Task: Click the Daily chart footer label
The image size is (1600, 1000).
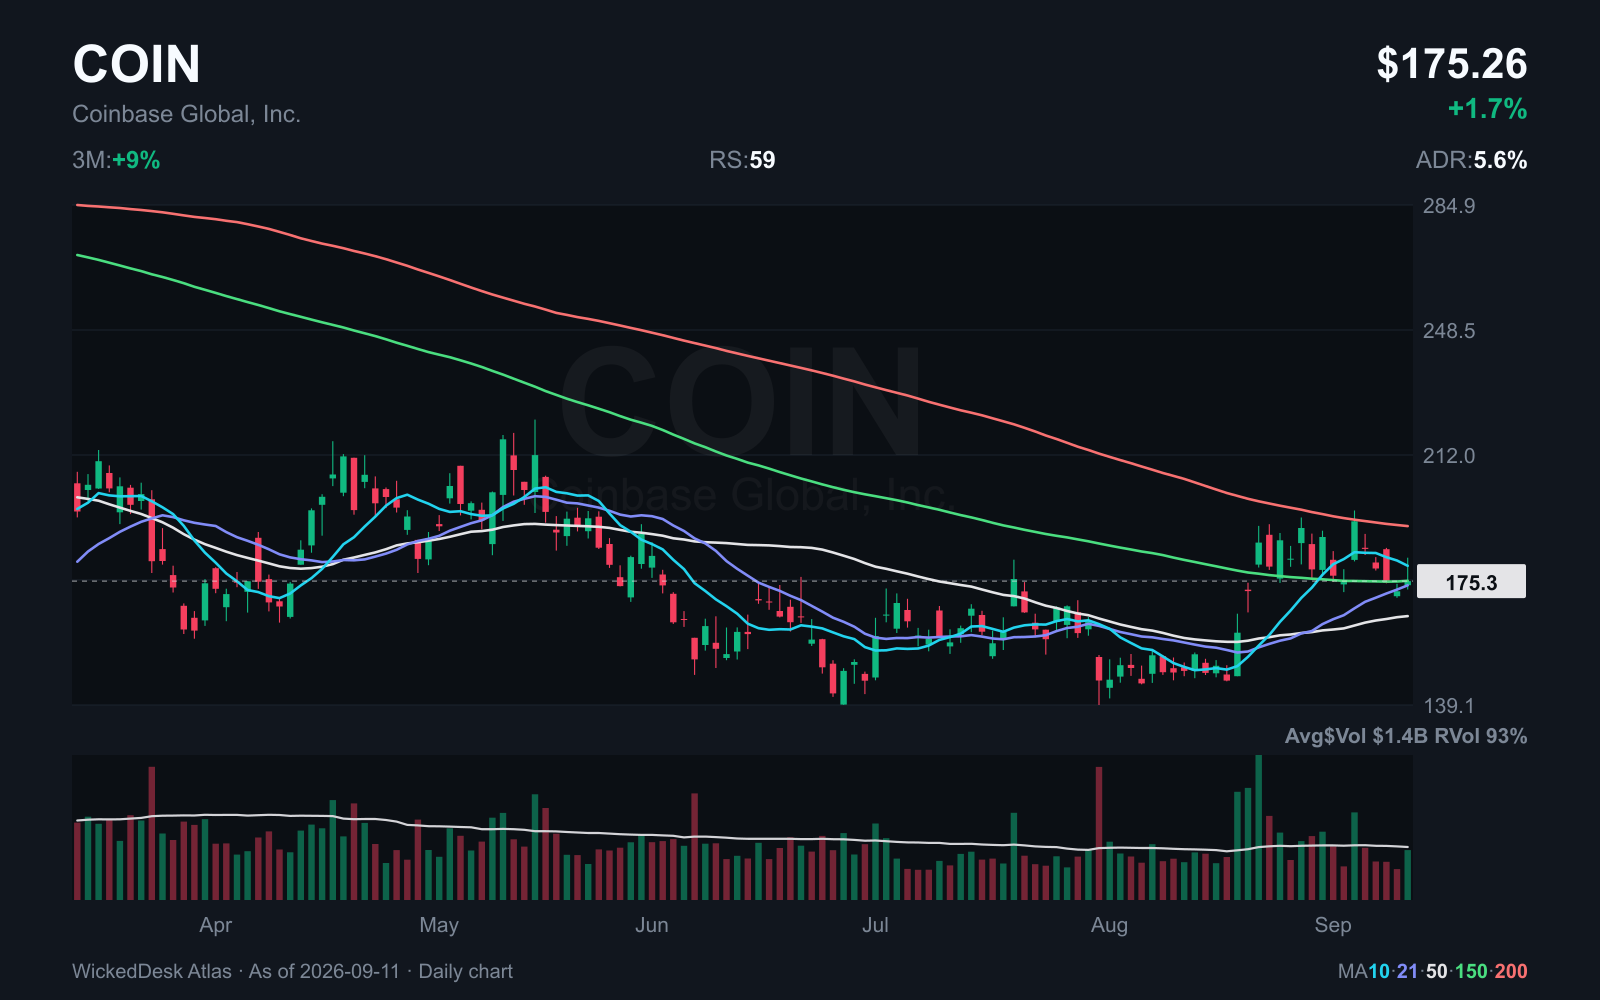Action: pyautogui.click(x=466, y=971)
